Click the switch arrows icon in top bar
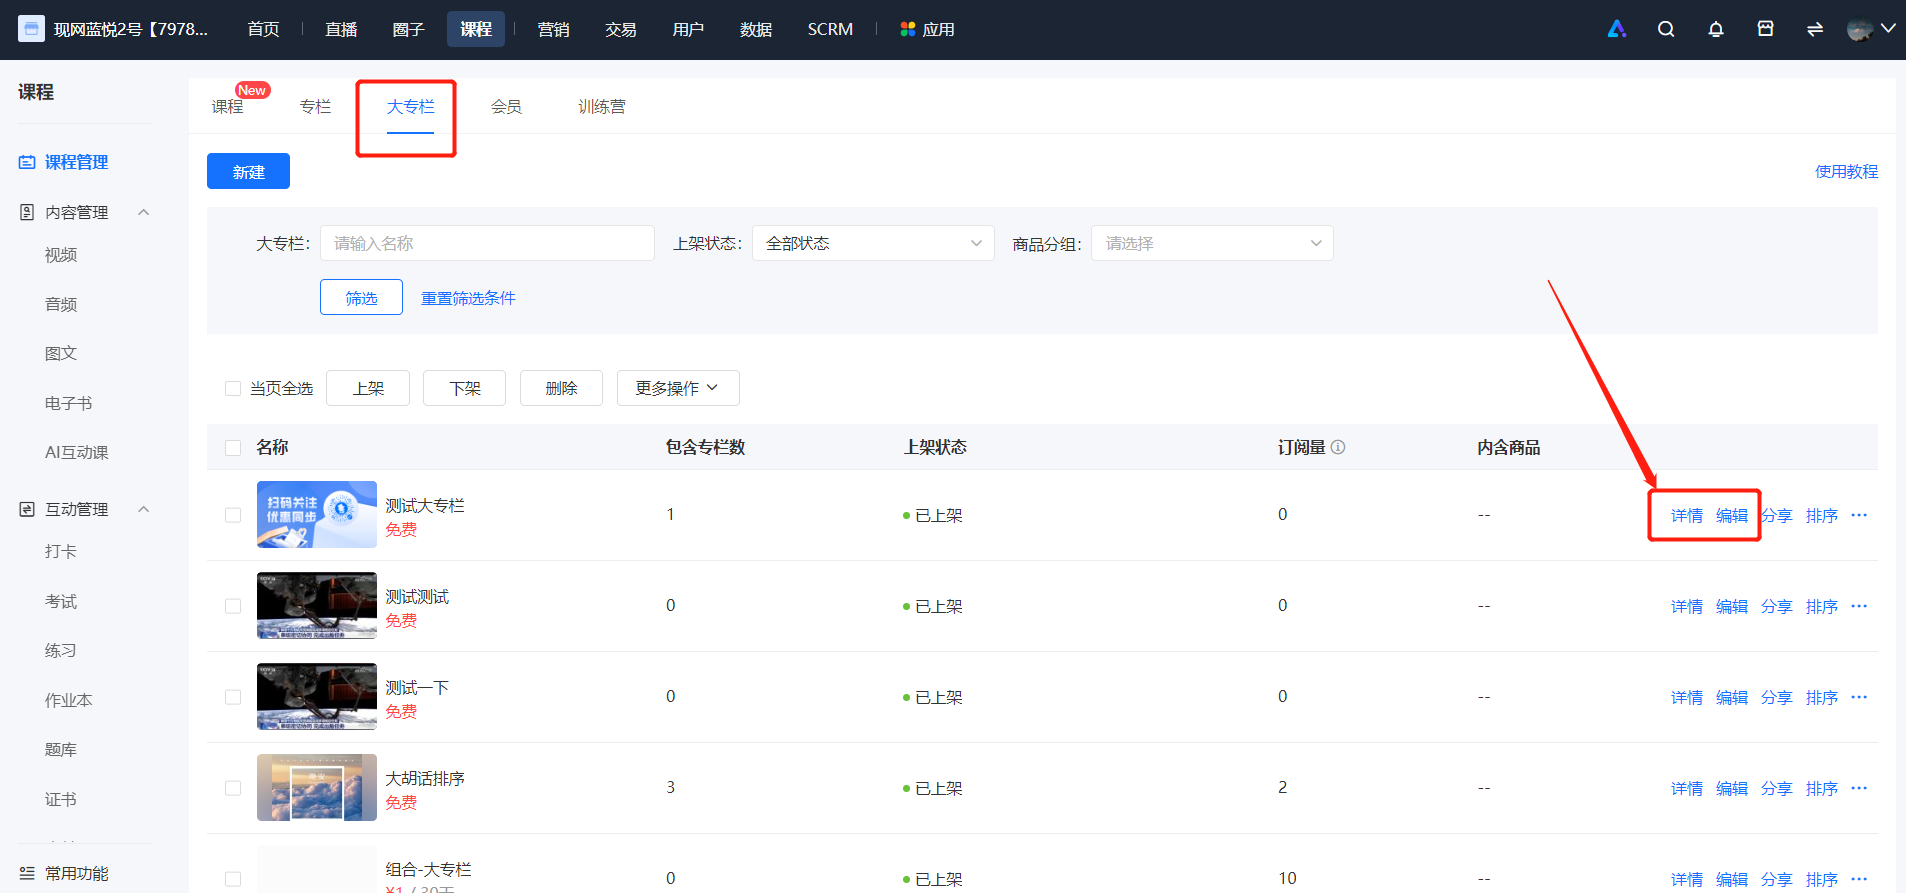The image size is (1906, 893). [1815, 29]
